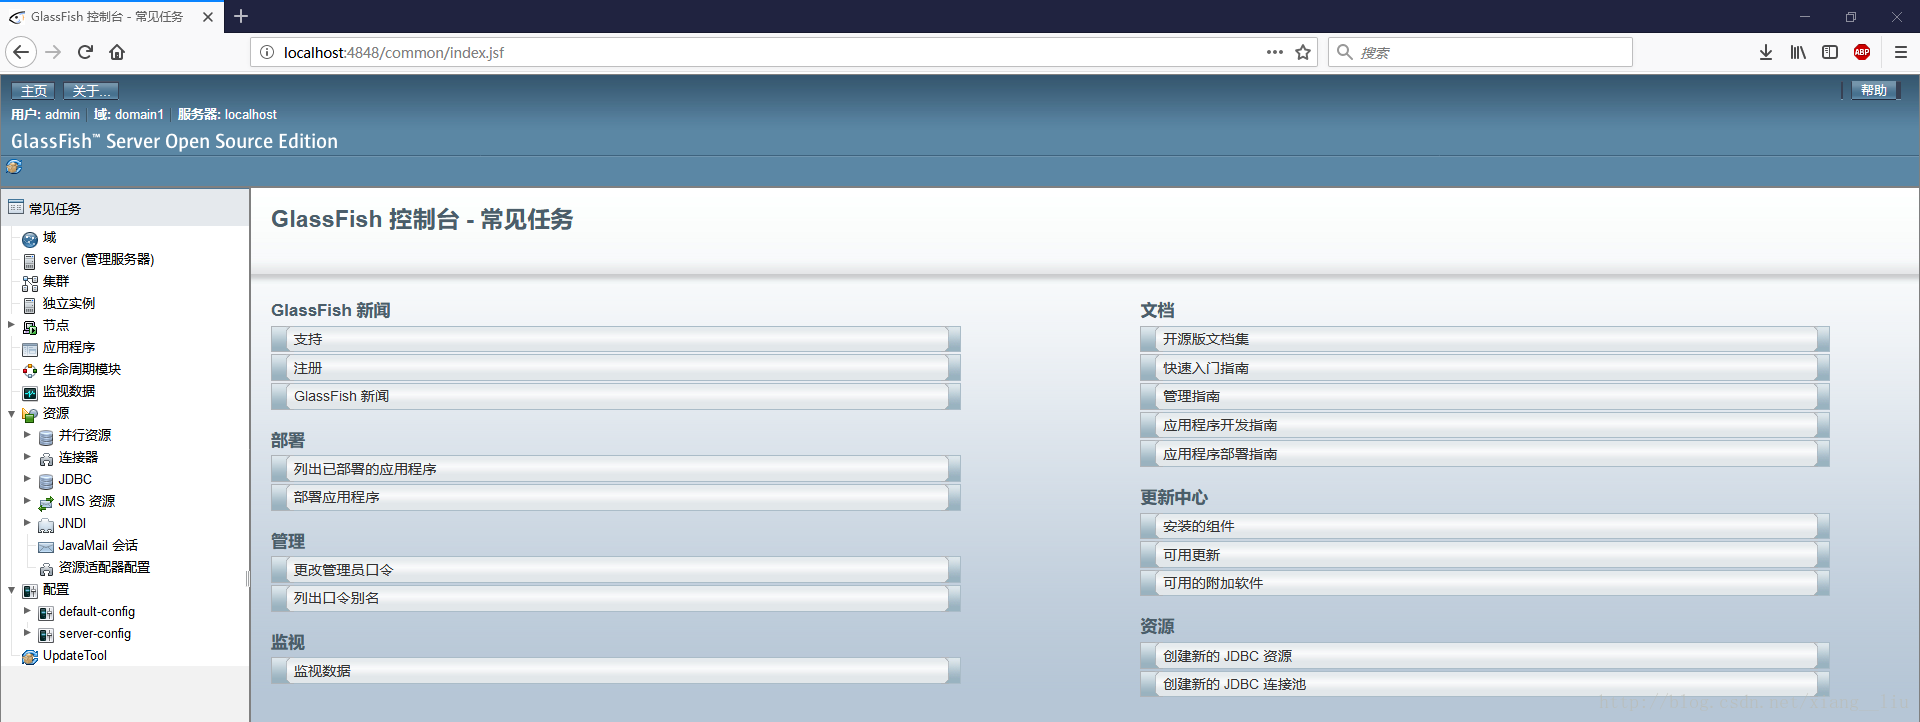
Task: Click the JDBC database icon
Action: [46, 481]
